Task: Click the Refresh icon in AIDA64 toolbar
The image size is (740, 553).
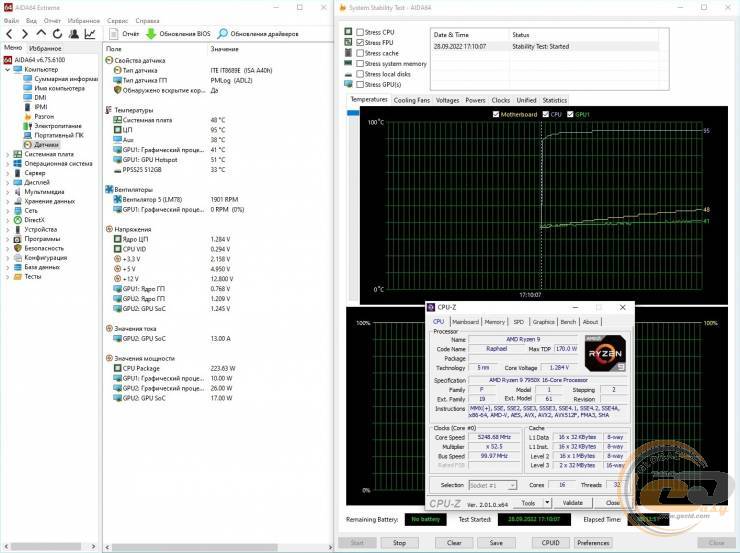Action: click(58, 34)
